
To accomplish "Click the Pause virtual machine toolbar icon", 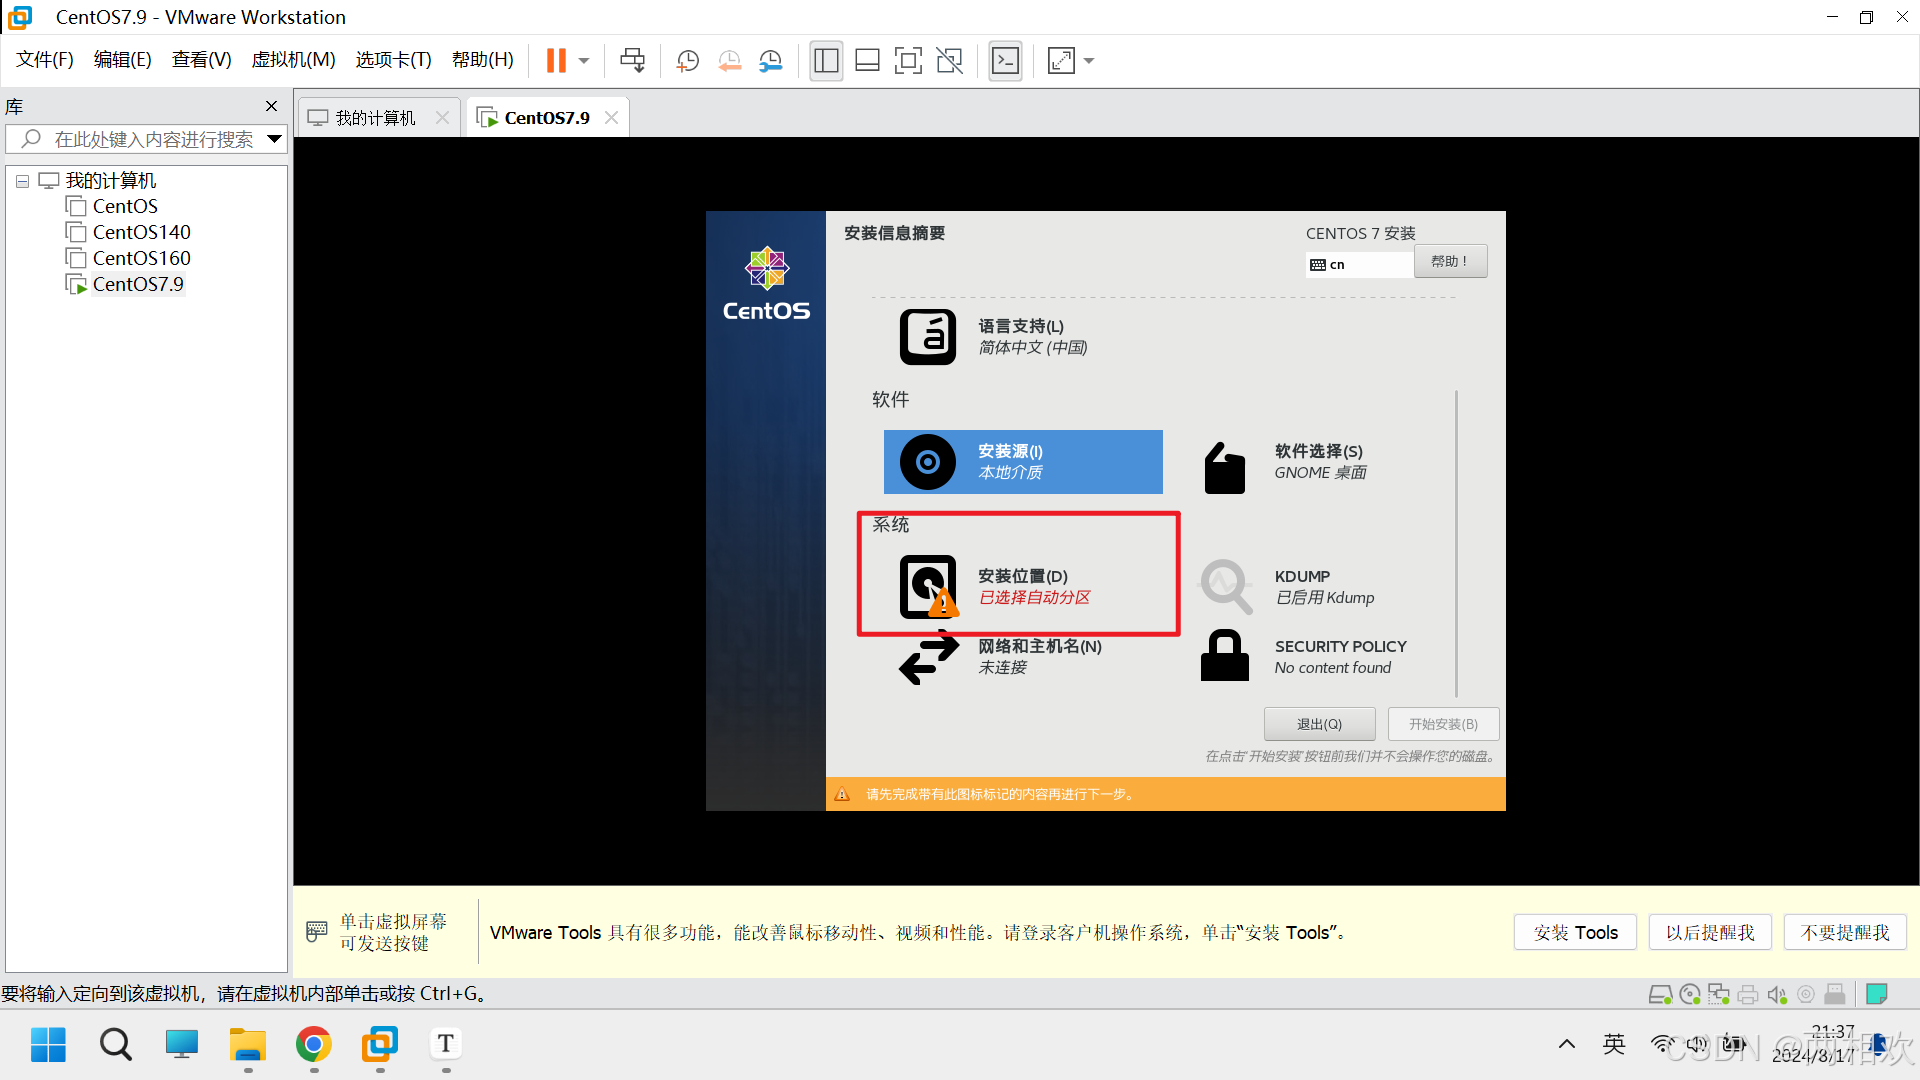I will (x=556, y=61).
